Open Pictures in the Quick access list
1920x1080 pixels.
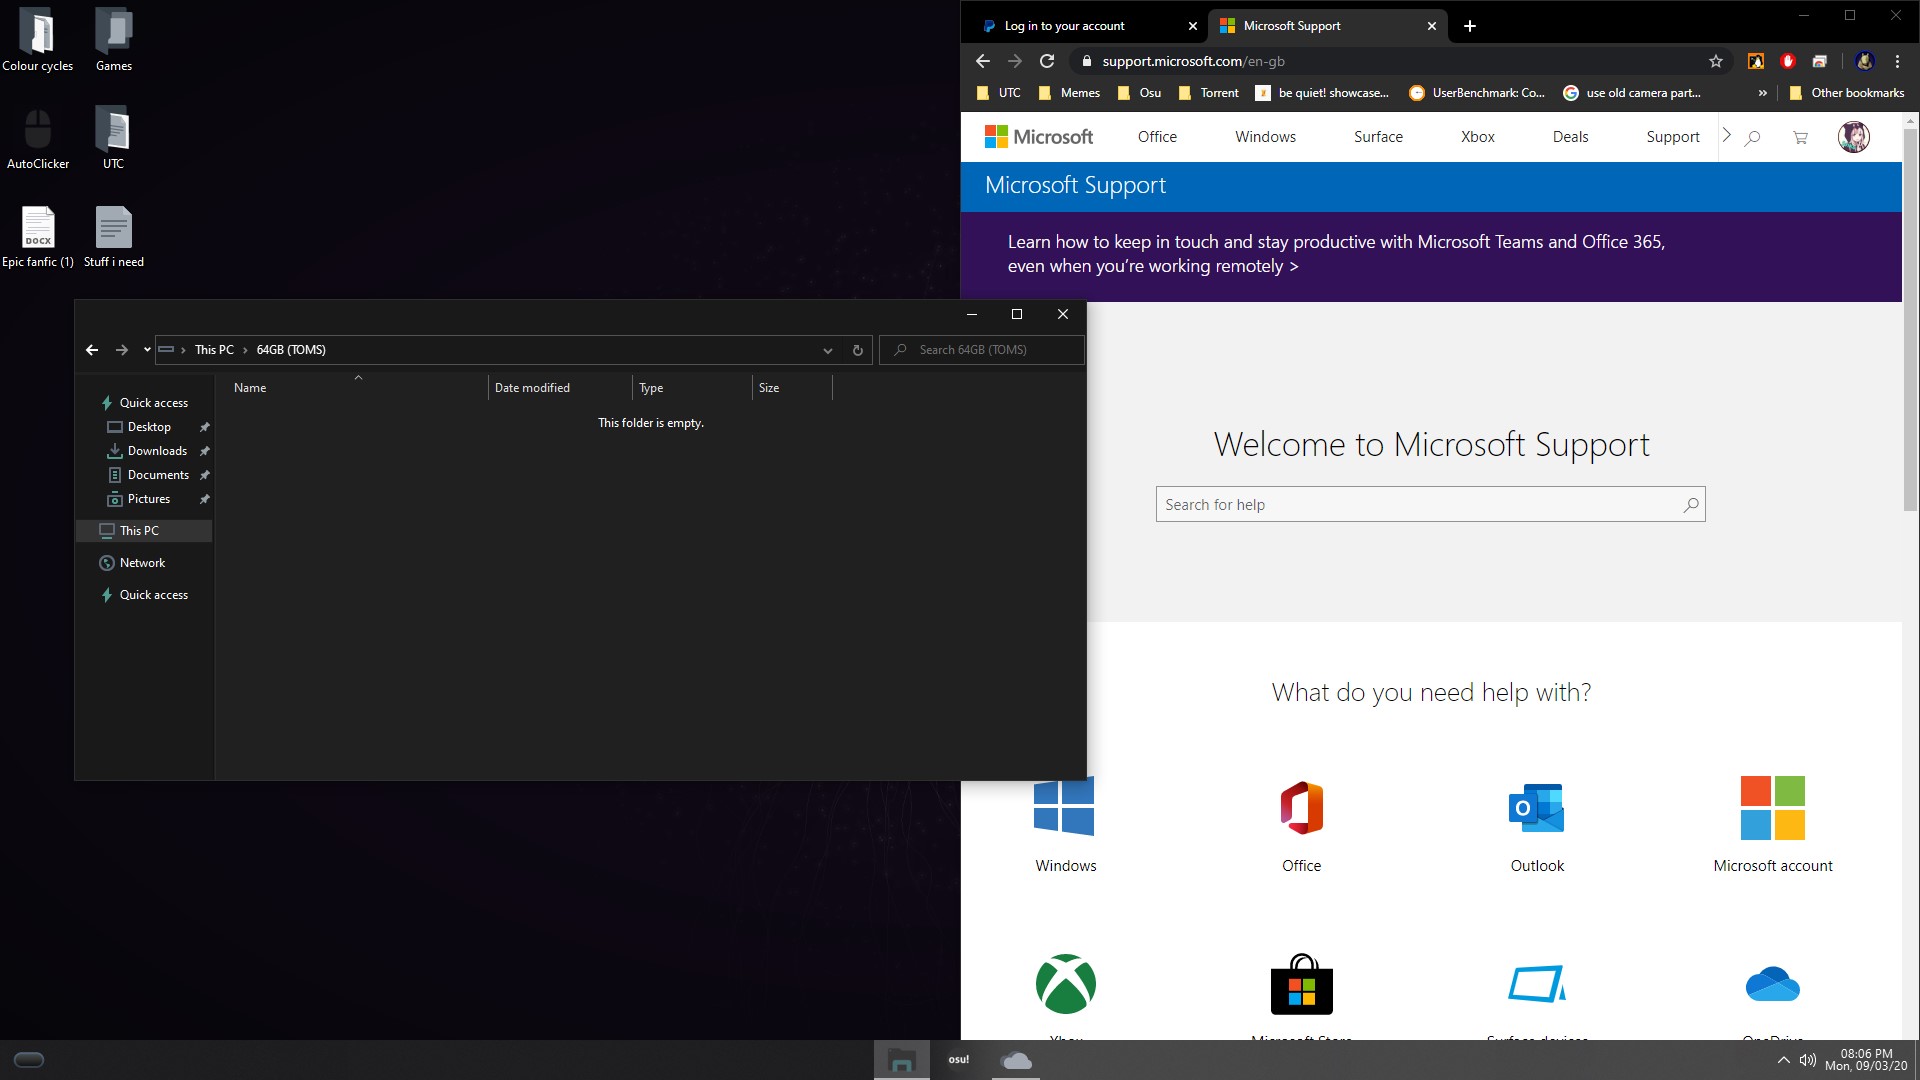click(149, 499)
